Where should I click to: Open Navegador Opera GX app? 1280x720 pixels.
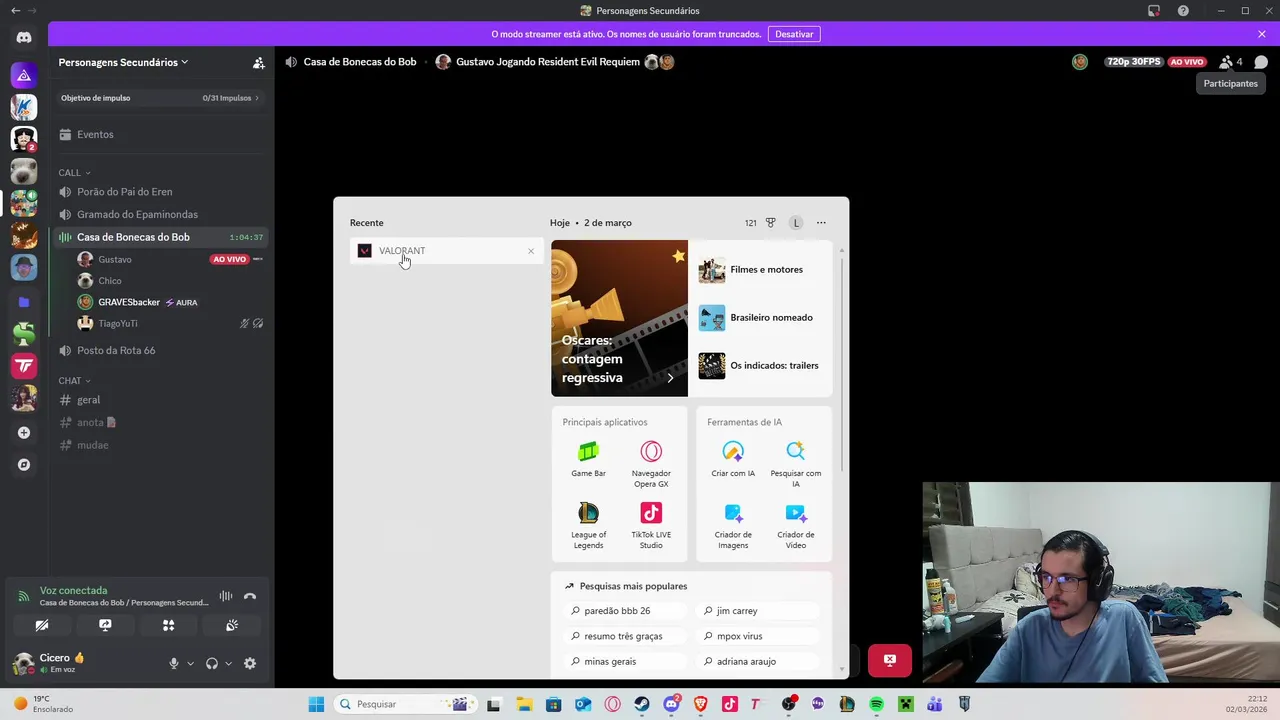click(651, 464)
